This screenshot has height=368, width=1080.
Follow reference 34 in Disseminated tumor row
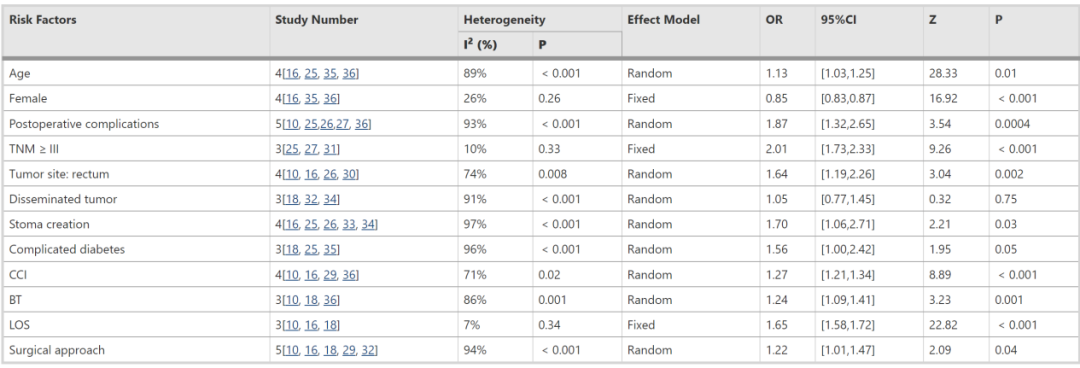coord(329,199)
